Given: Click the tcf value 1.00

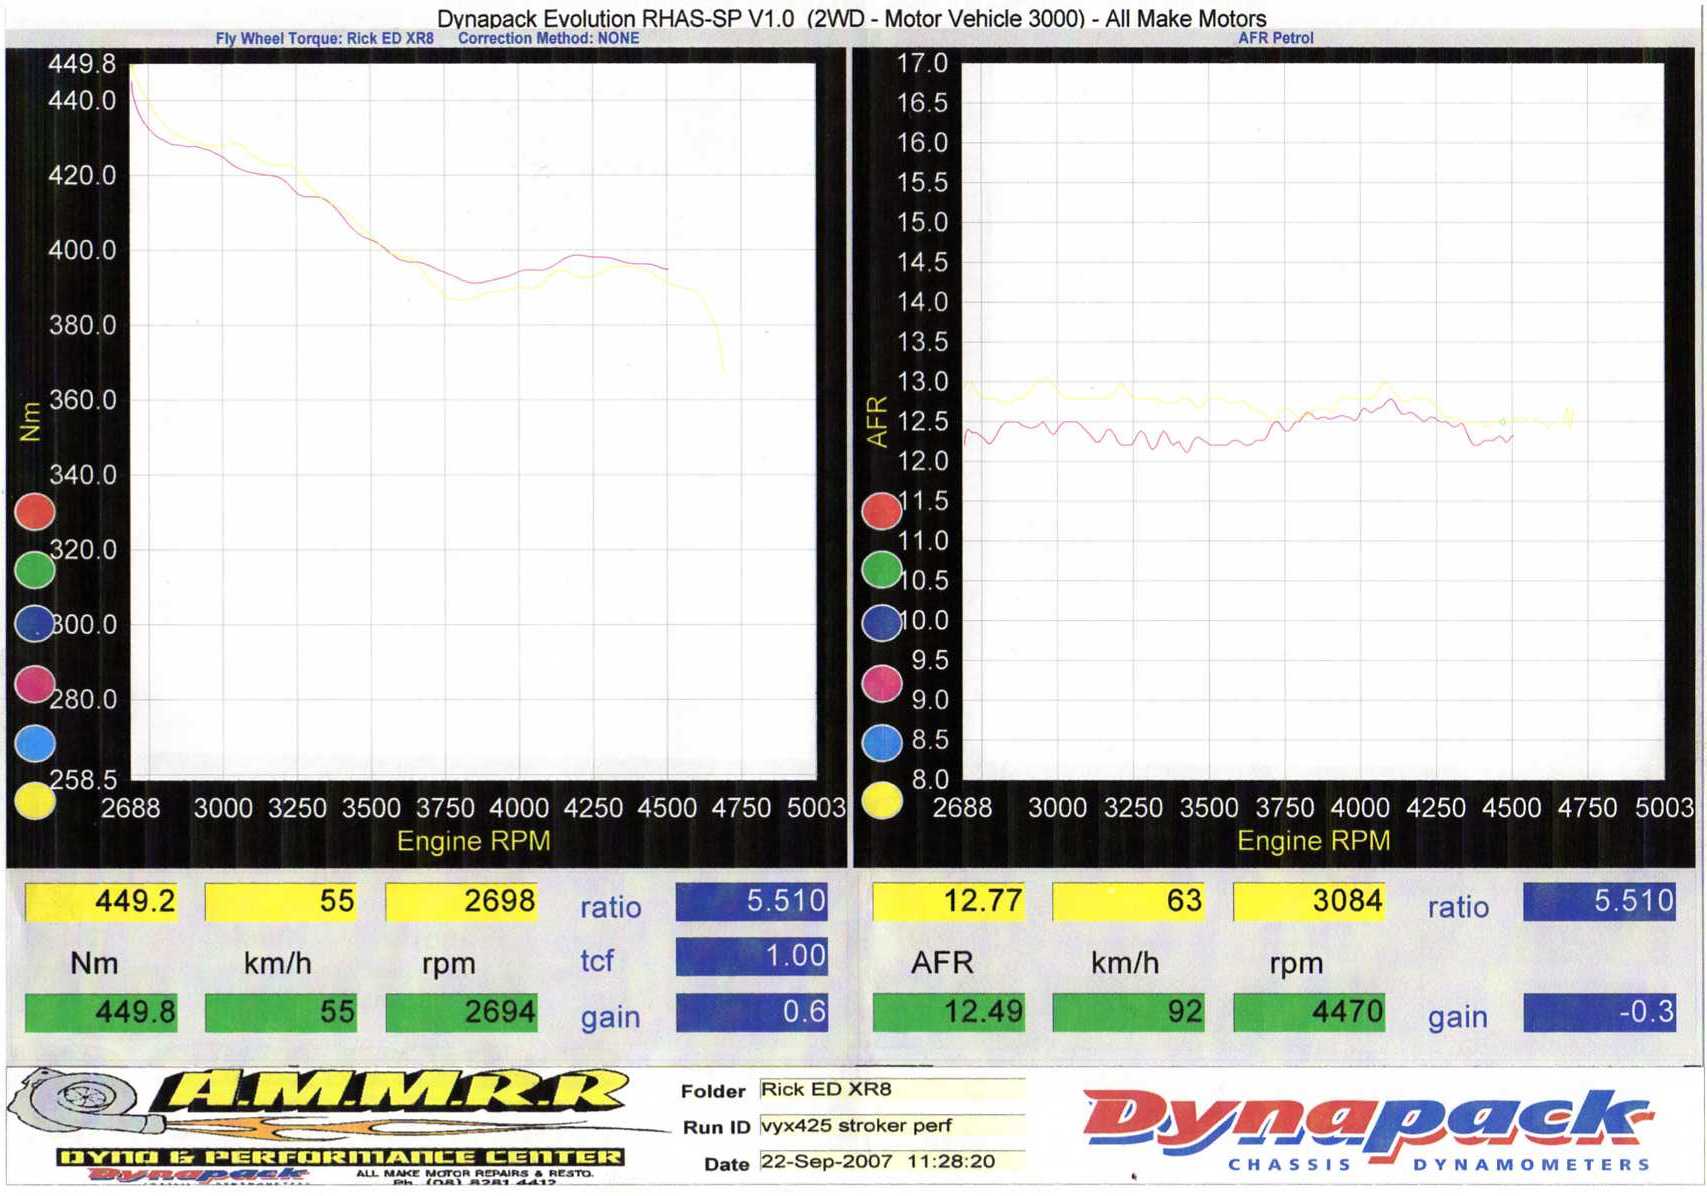Looking at the screenshot, I should pyautogui.click(x=752, y=956).
